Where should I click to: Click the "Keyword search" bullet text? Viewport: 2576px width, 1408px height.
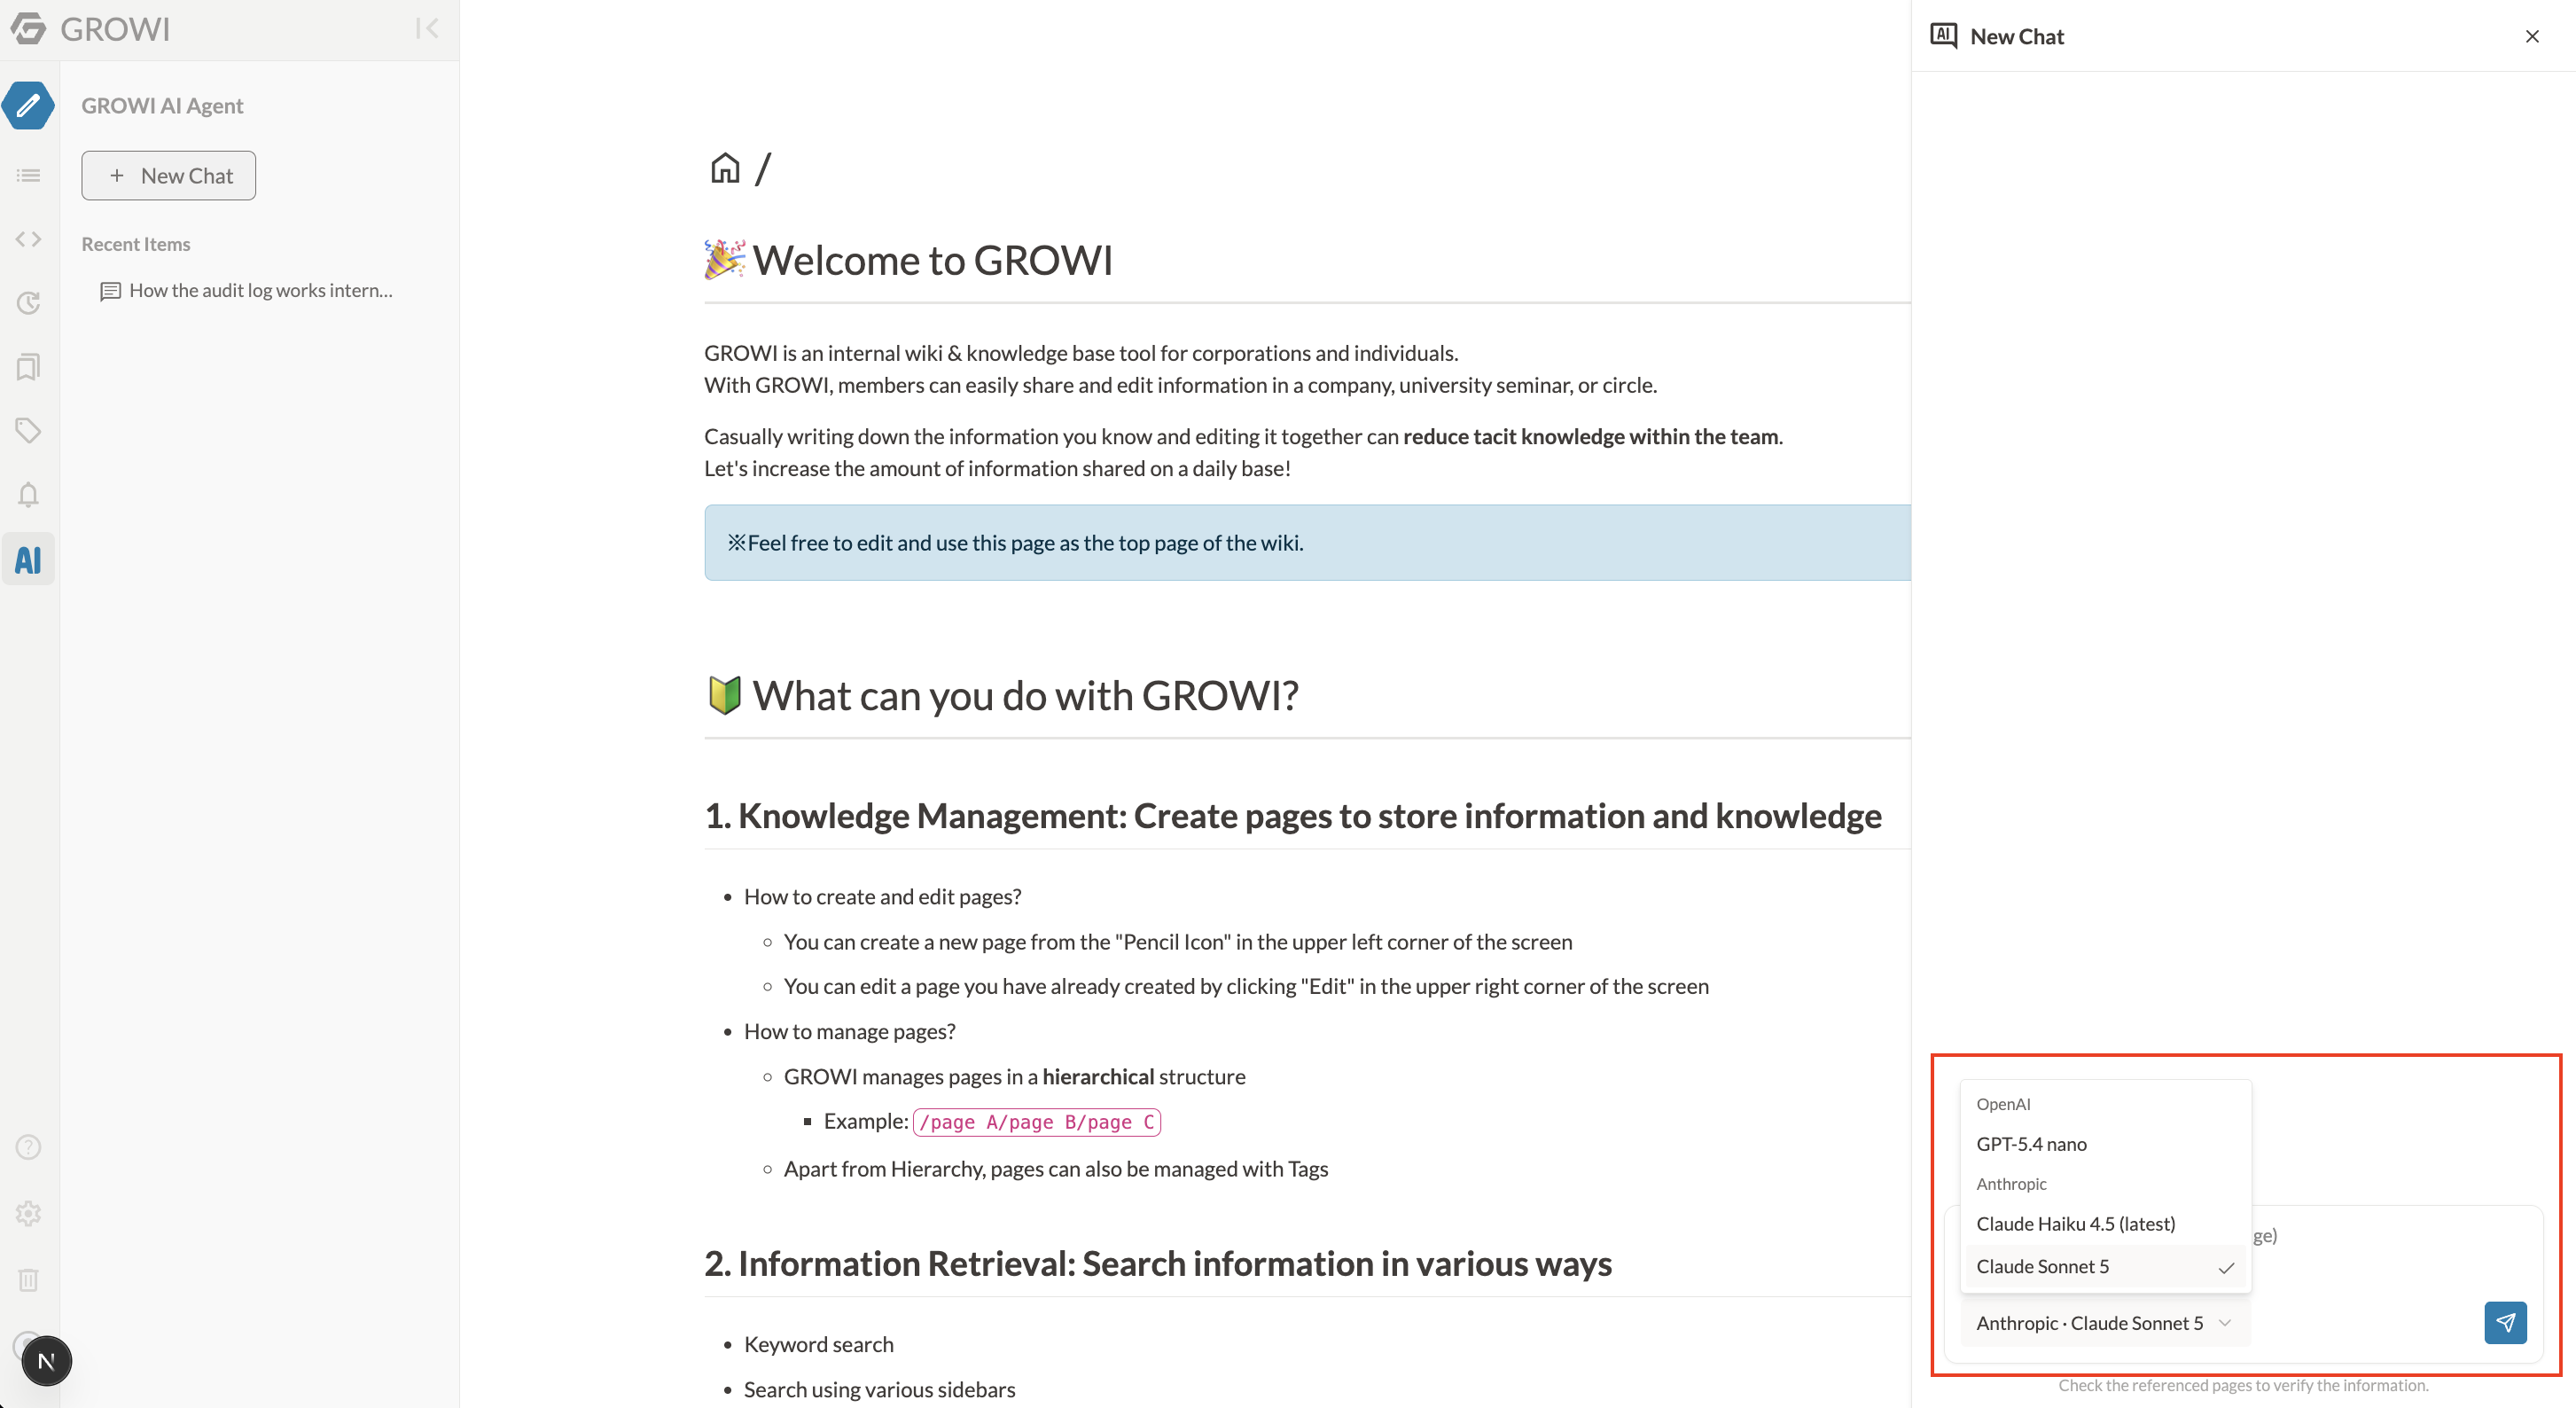click(x=819, y=1344)
